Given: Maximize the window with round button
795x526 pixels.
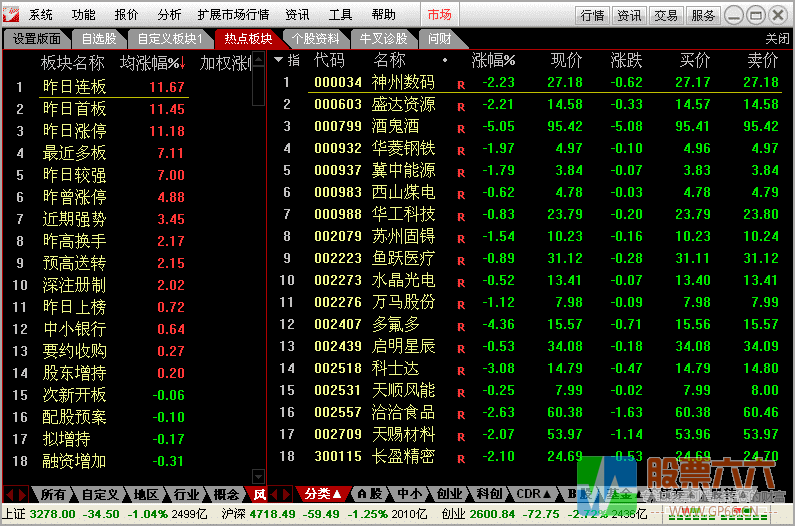Looking at the screenshot, I should coord(755,15).
